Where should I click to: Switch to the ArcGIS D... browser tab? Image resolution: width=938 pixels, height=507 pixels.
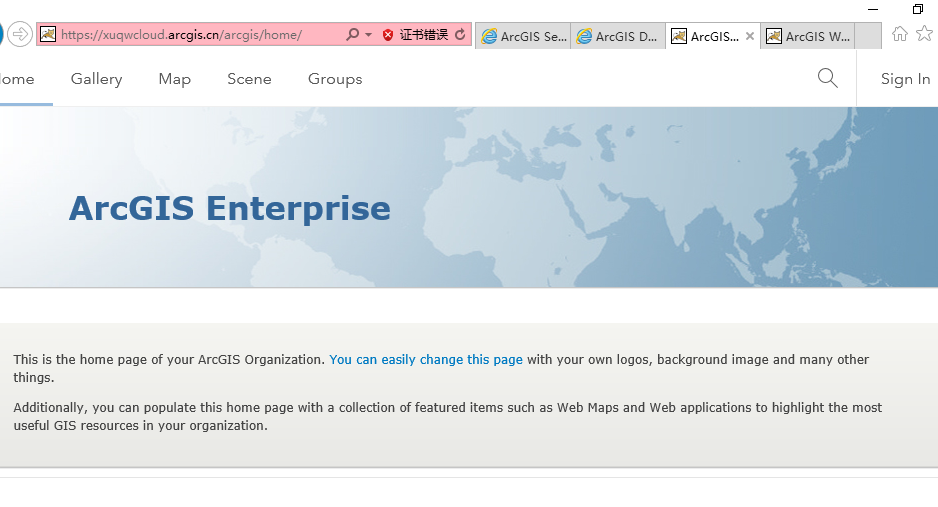click(x=618, y=36)
